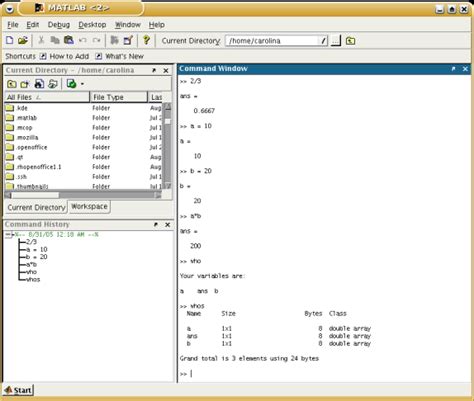Click the Paste clipboard toolbar icon

[69, 41]
